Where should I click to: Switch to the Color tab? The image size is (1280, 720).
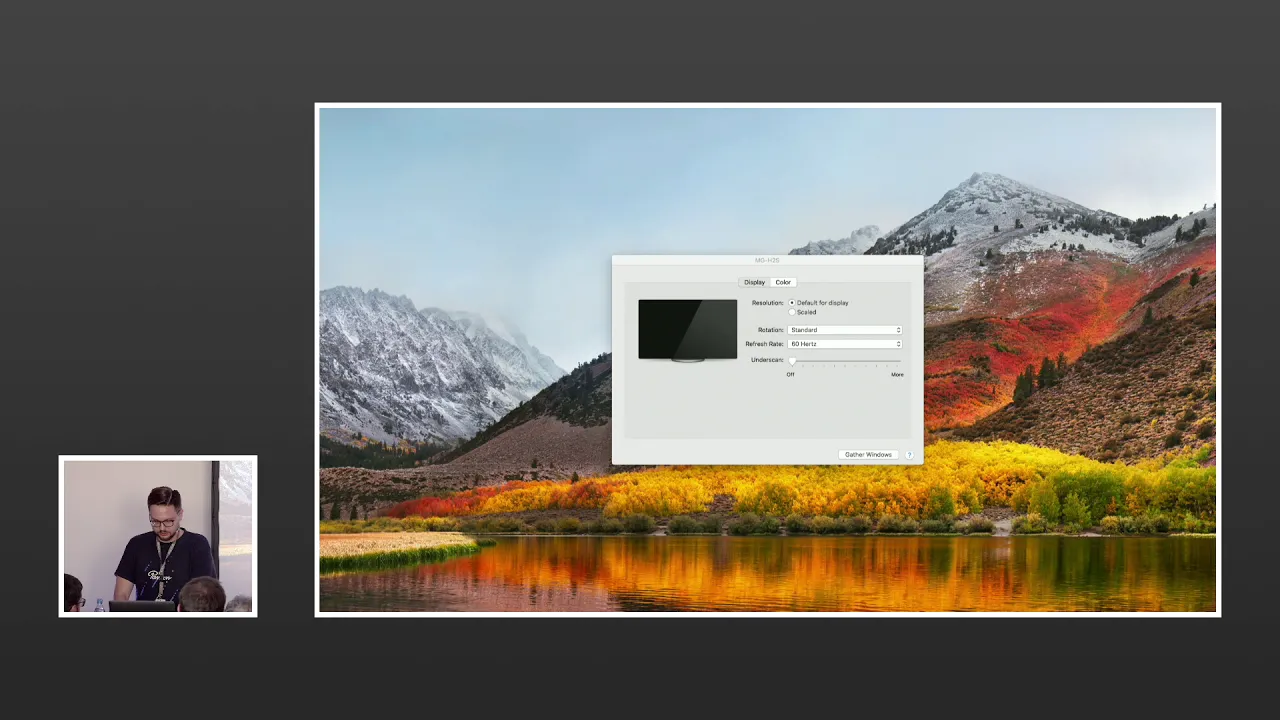tap(783, 282)
